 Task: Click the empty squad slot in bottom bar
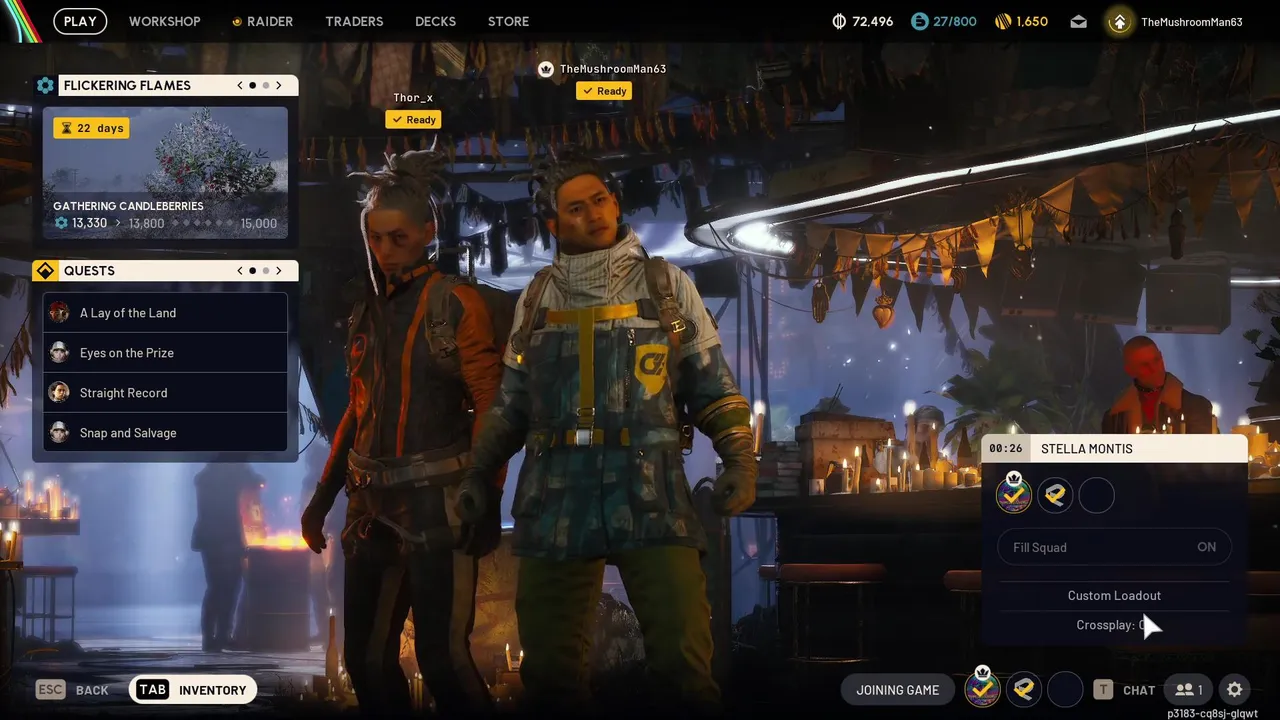tap(1065, 689)
